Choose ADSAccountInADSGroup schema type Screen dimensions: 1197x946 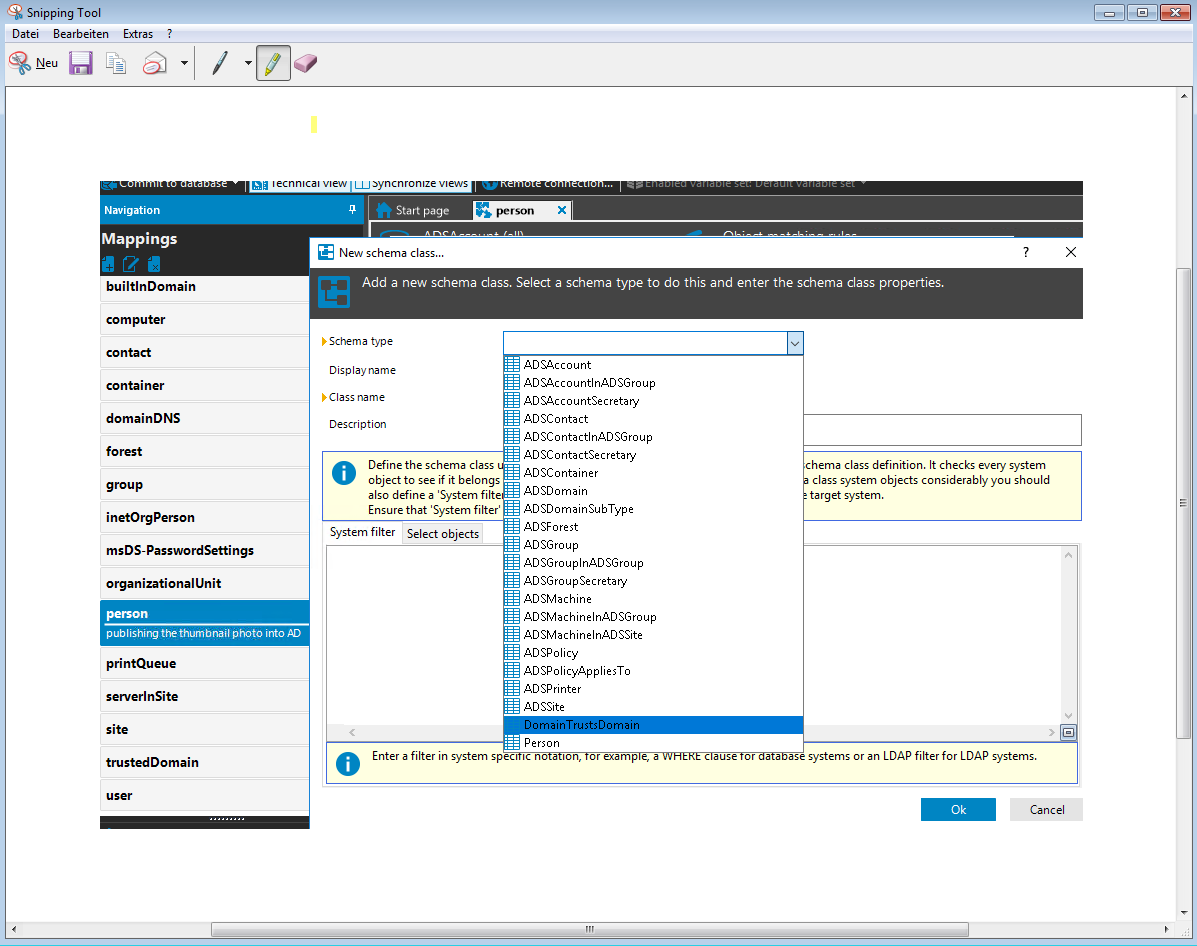pyautogui.click(x=653, y=383)
